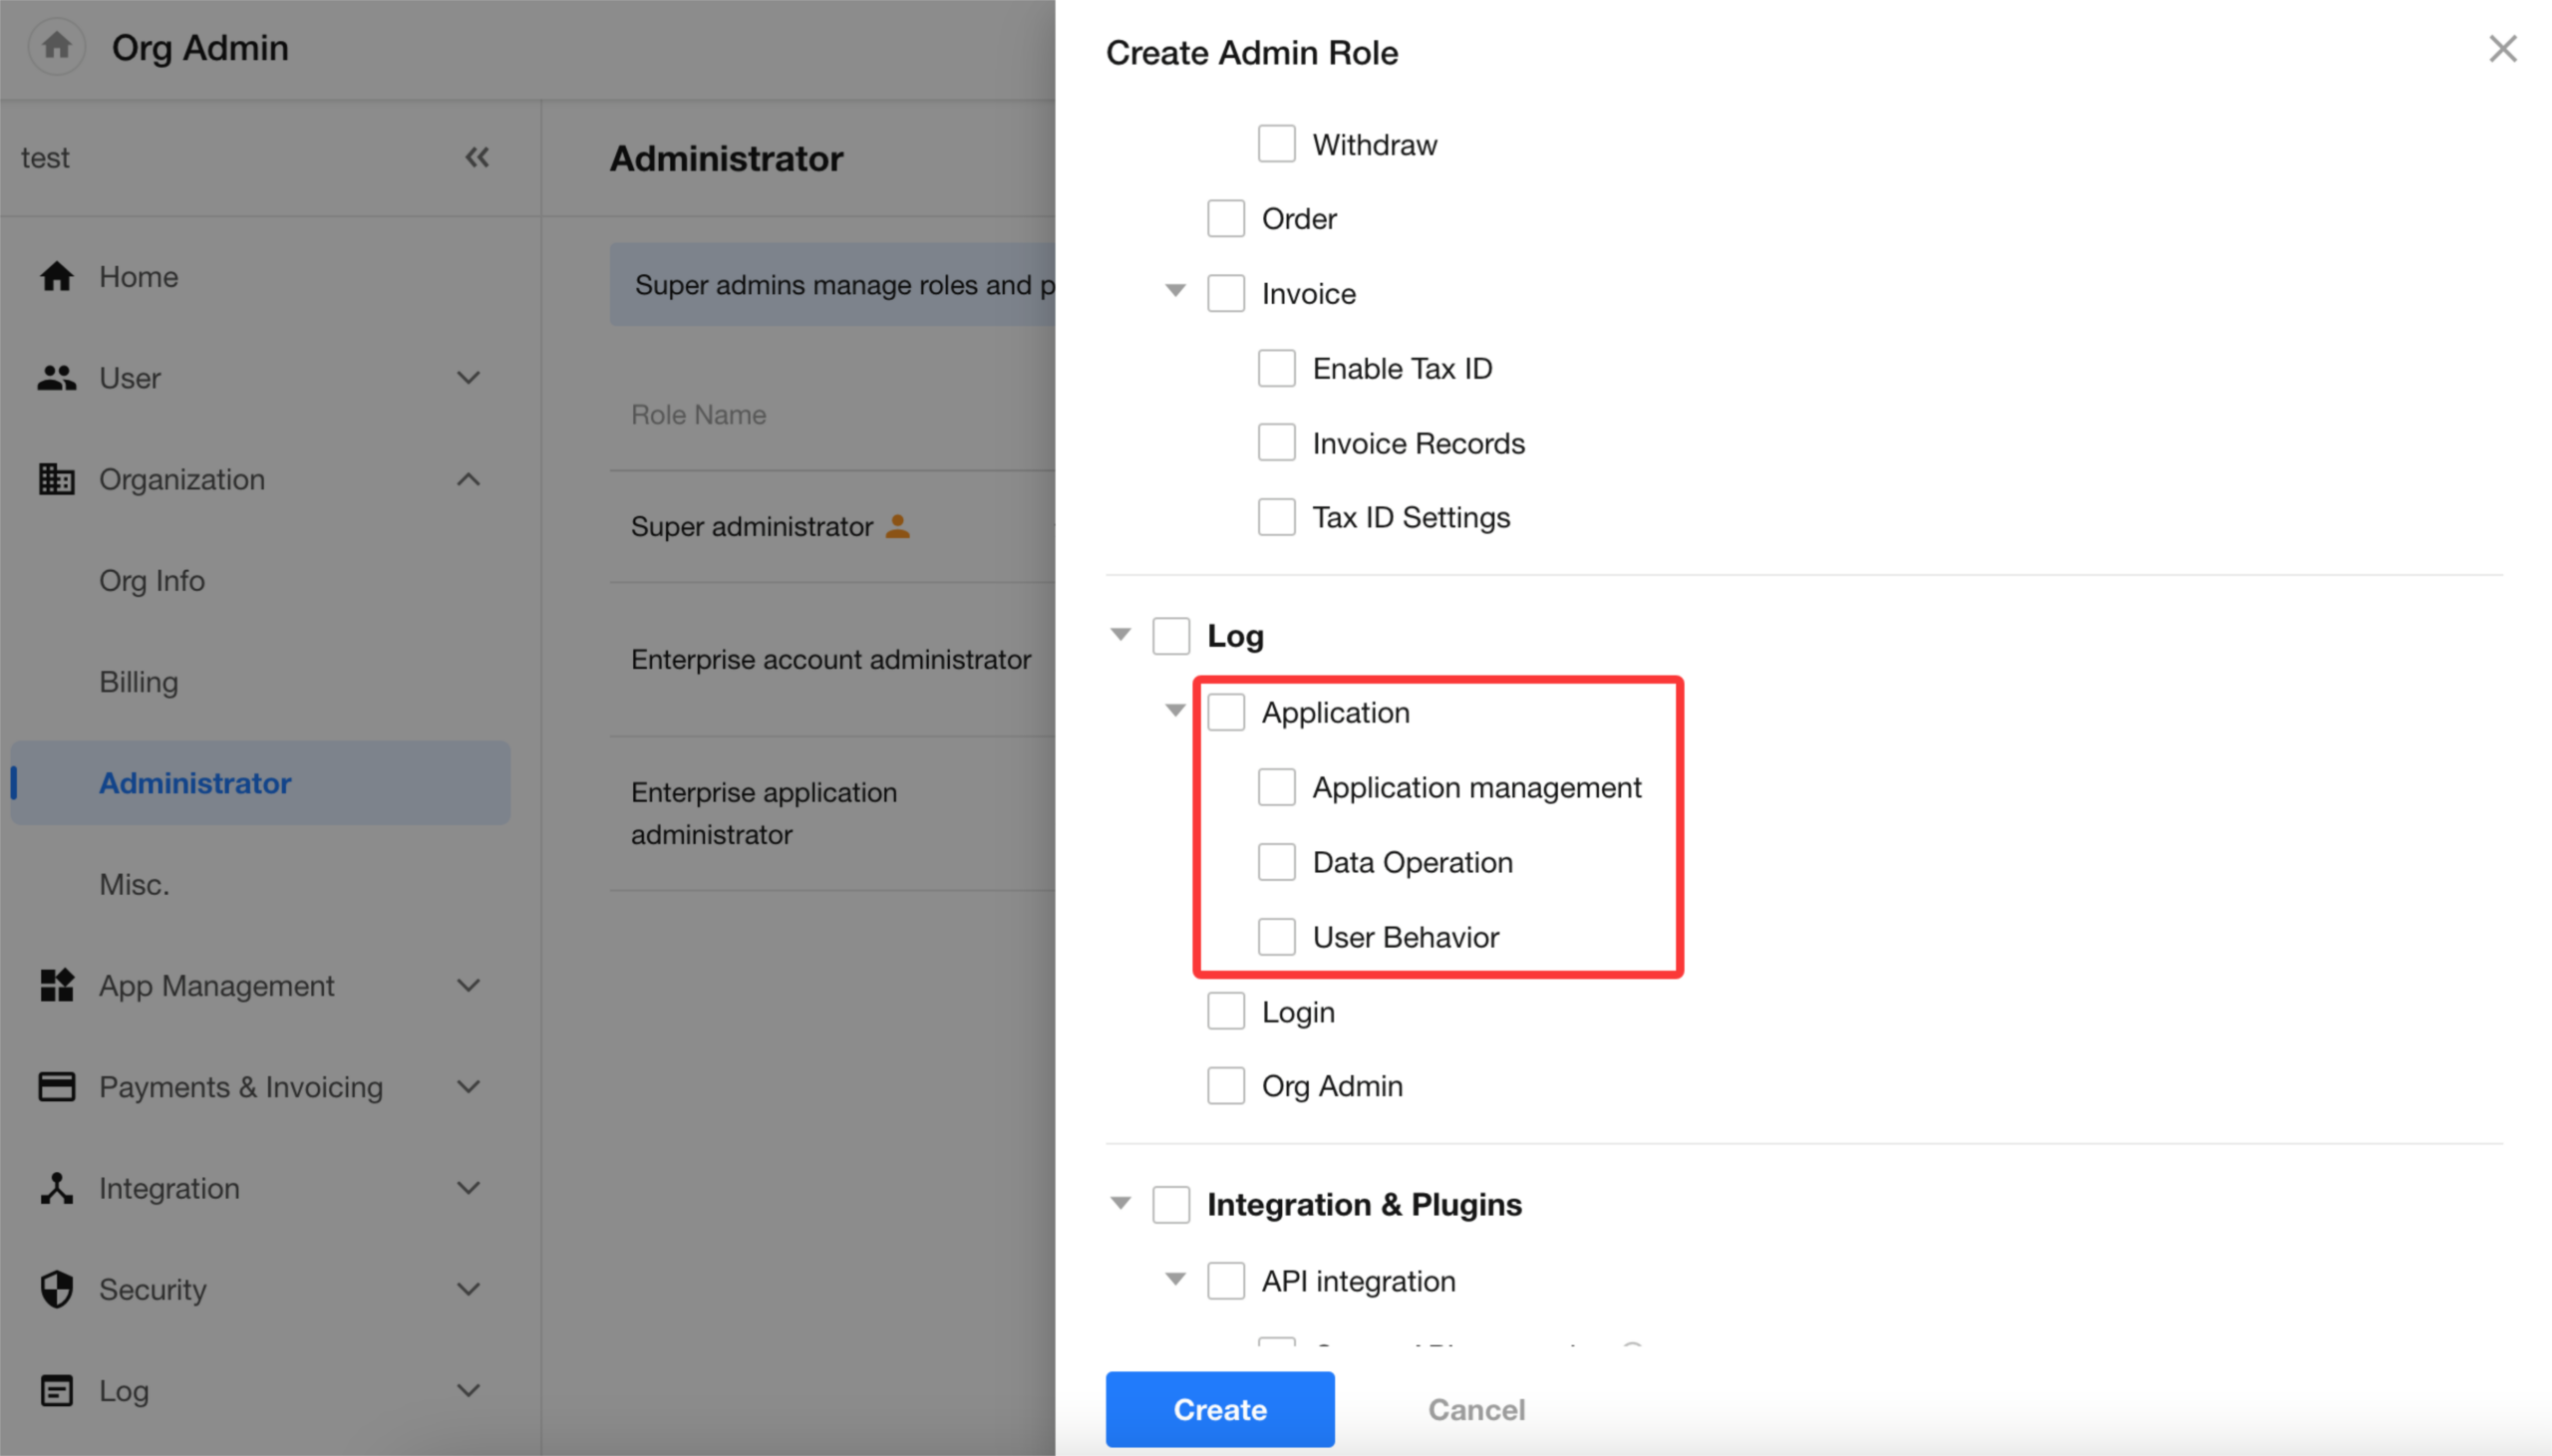Collapse the Log section arrow in the panel

1121,634
